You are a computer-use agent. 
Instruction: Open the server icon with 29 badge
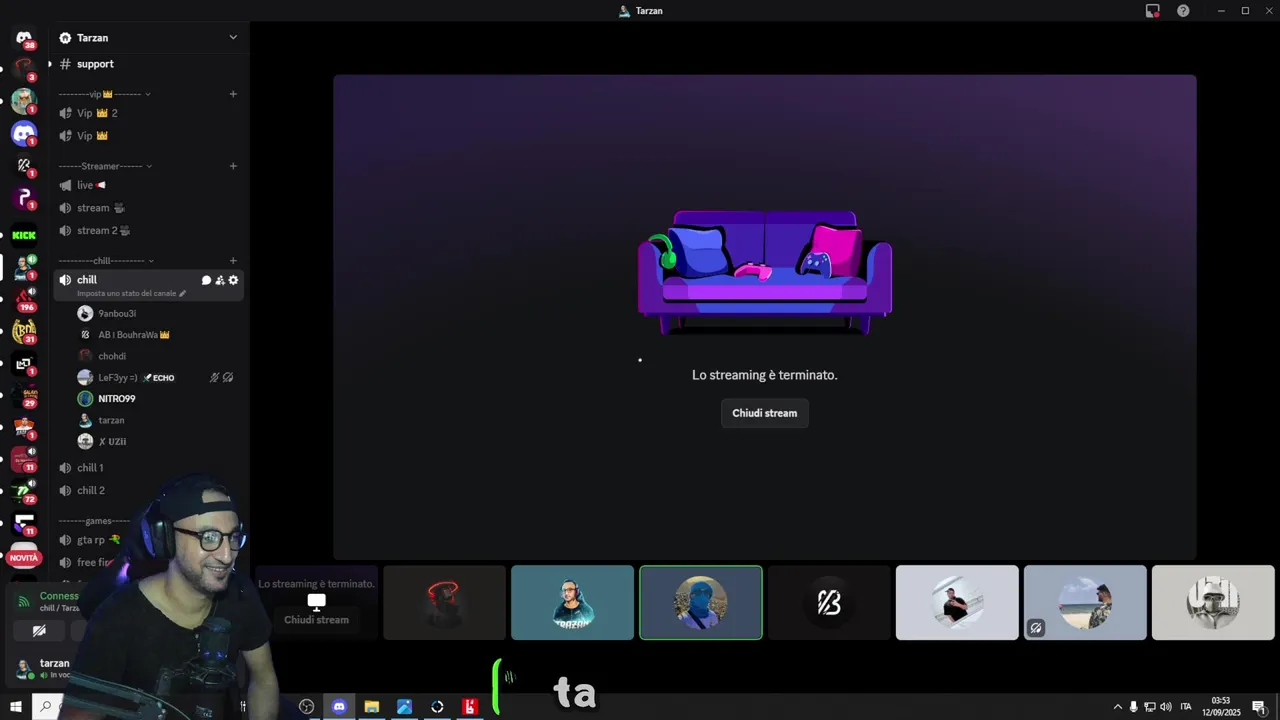tap(24, 395)
